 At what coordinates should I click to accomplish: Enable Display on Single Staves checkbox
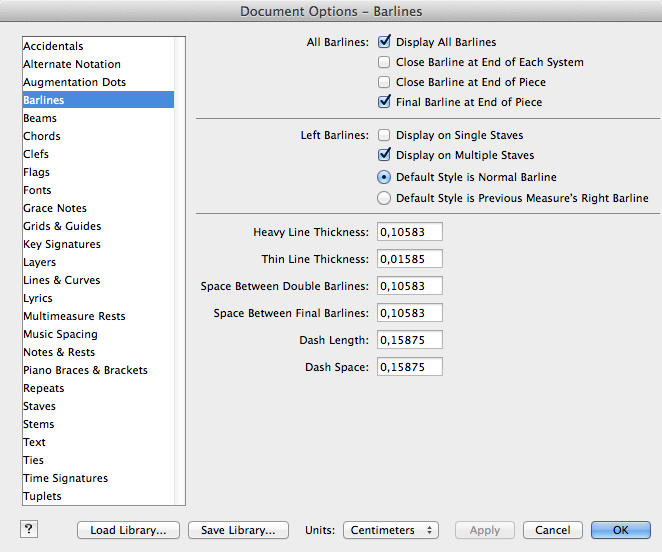384,135
